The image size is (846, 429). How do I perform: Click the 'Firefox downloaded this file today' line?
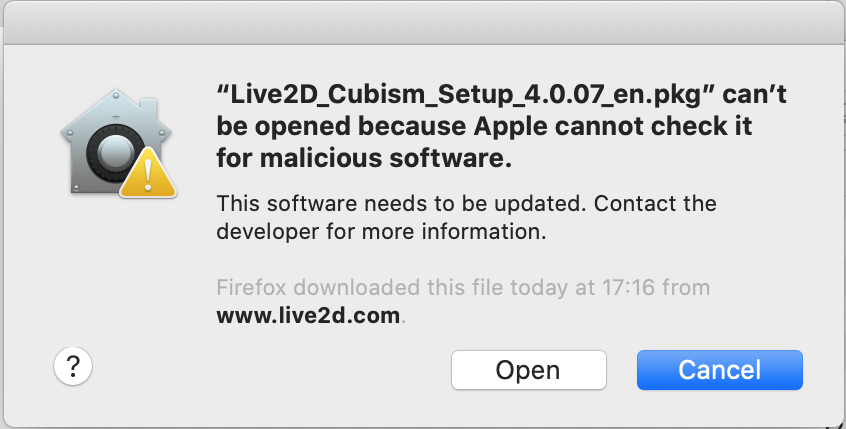click(x=463, y=288)
